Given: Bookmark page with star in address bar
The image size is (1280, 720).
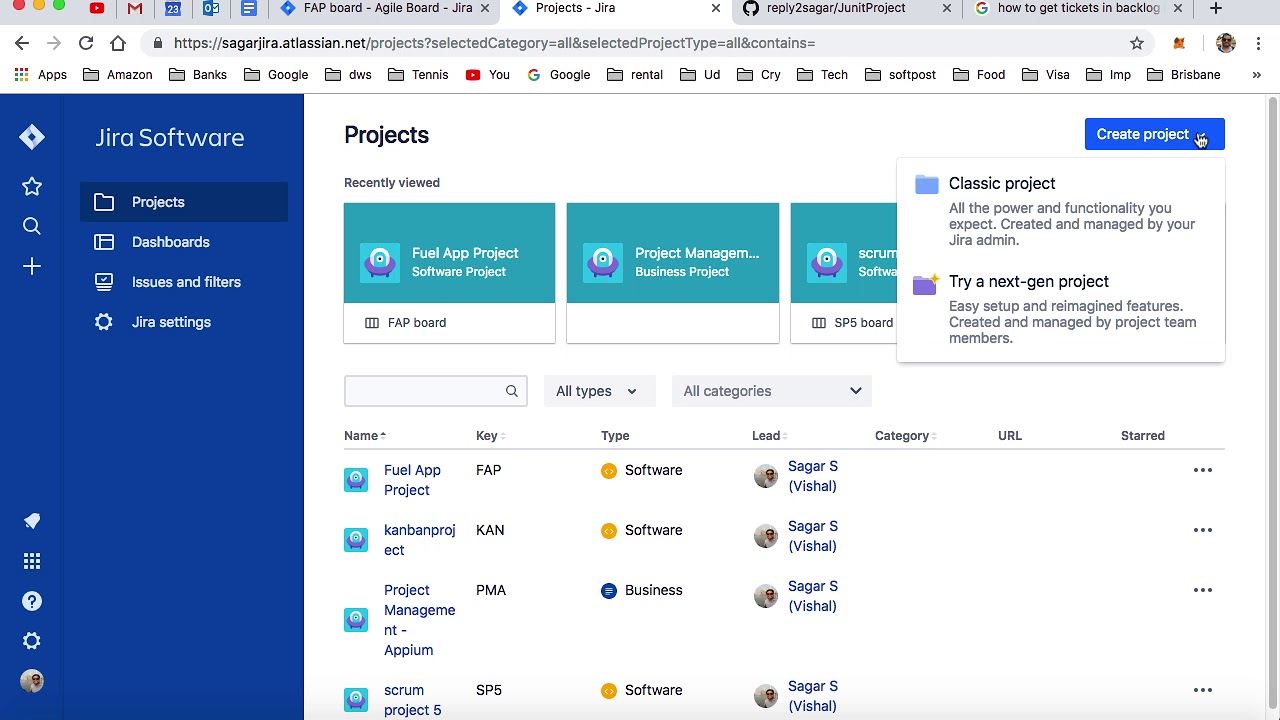Looking at the screenshot, I should 1137,43.
